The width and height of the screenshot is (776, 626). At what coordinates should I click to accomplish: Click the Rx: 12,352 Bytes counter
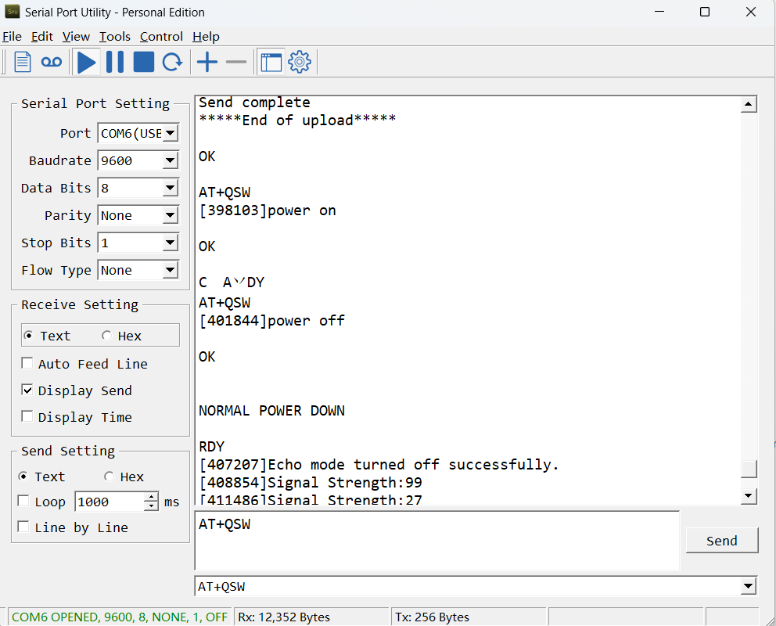(x=284, y=617)
